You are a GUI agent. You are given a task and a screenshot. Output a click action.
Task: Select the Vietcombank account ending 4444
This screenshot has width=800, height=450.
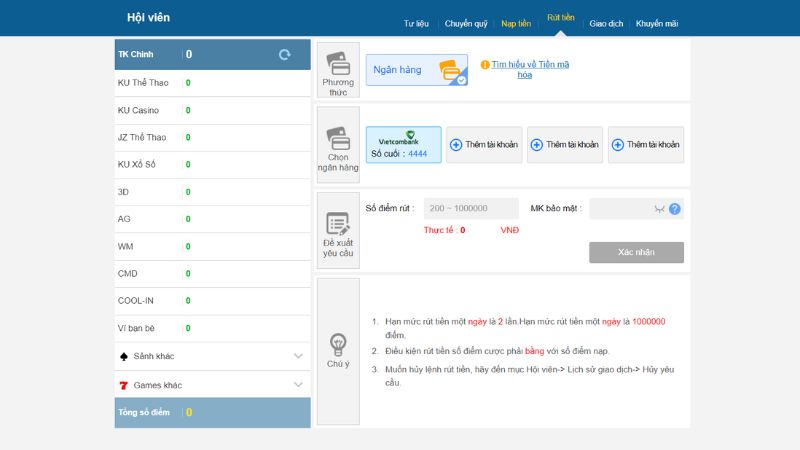(x=403, y=145)
